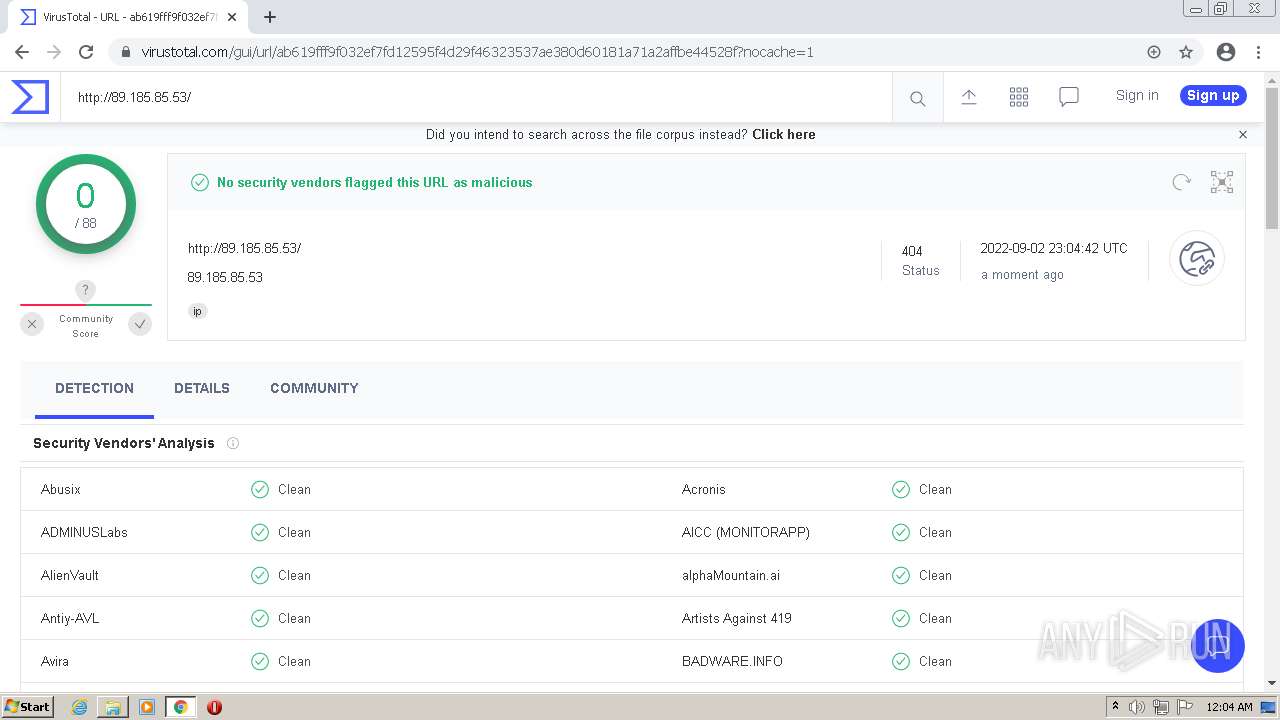The width and height of the screenshot is (1280, 720).
Task: Click the install/add icon in address bar
Action: pos(1154,52)
